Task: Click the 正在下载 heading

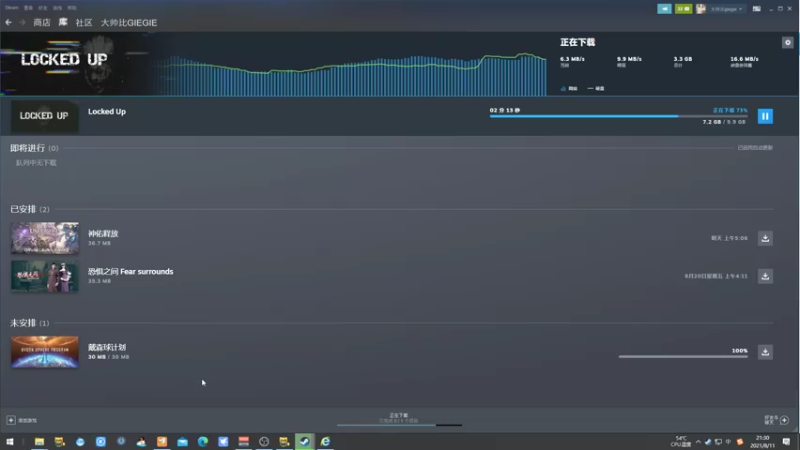Action: tap(578, 42)
